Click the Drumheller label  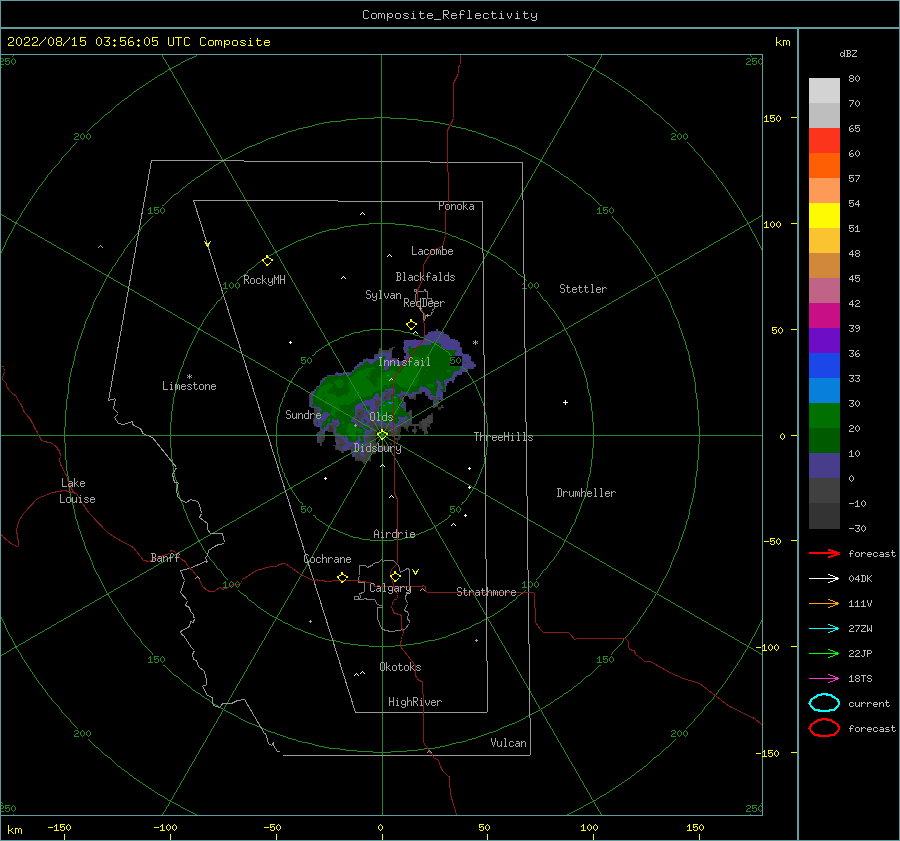(x=586, y=493)
